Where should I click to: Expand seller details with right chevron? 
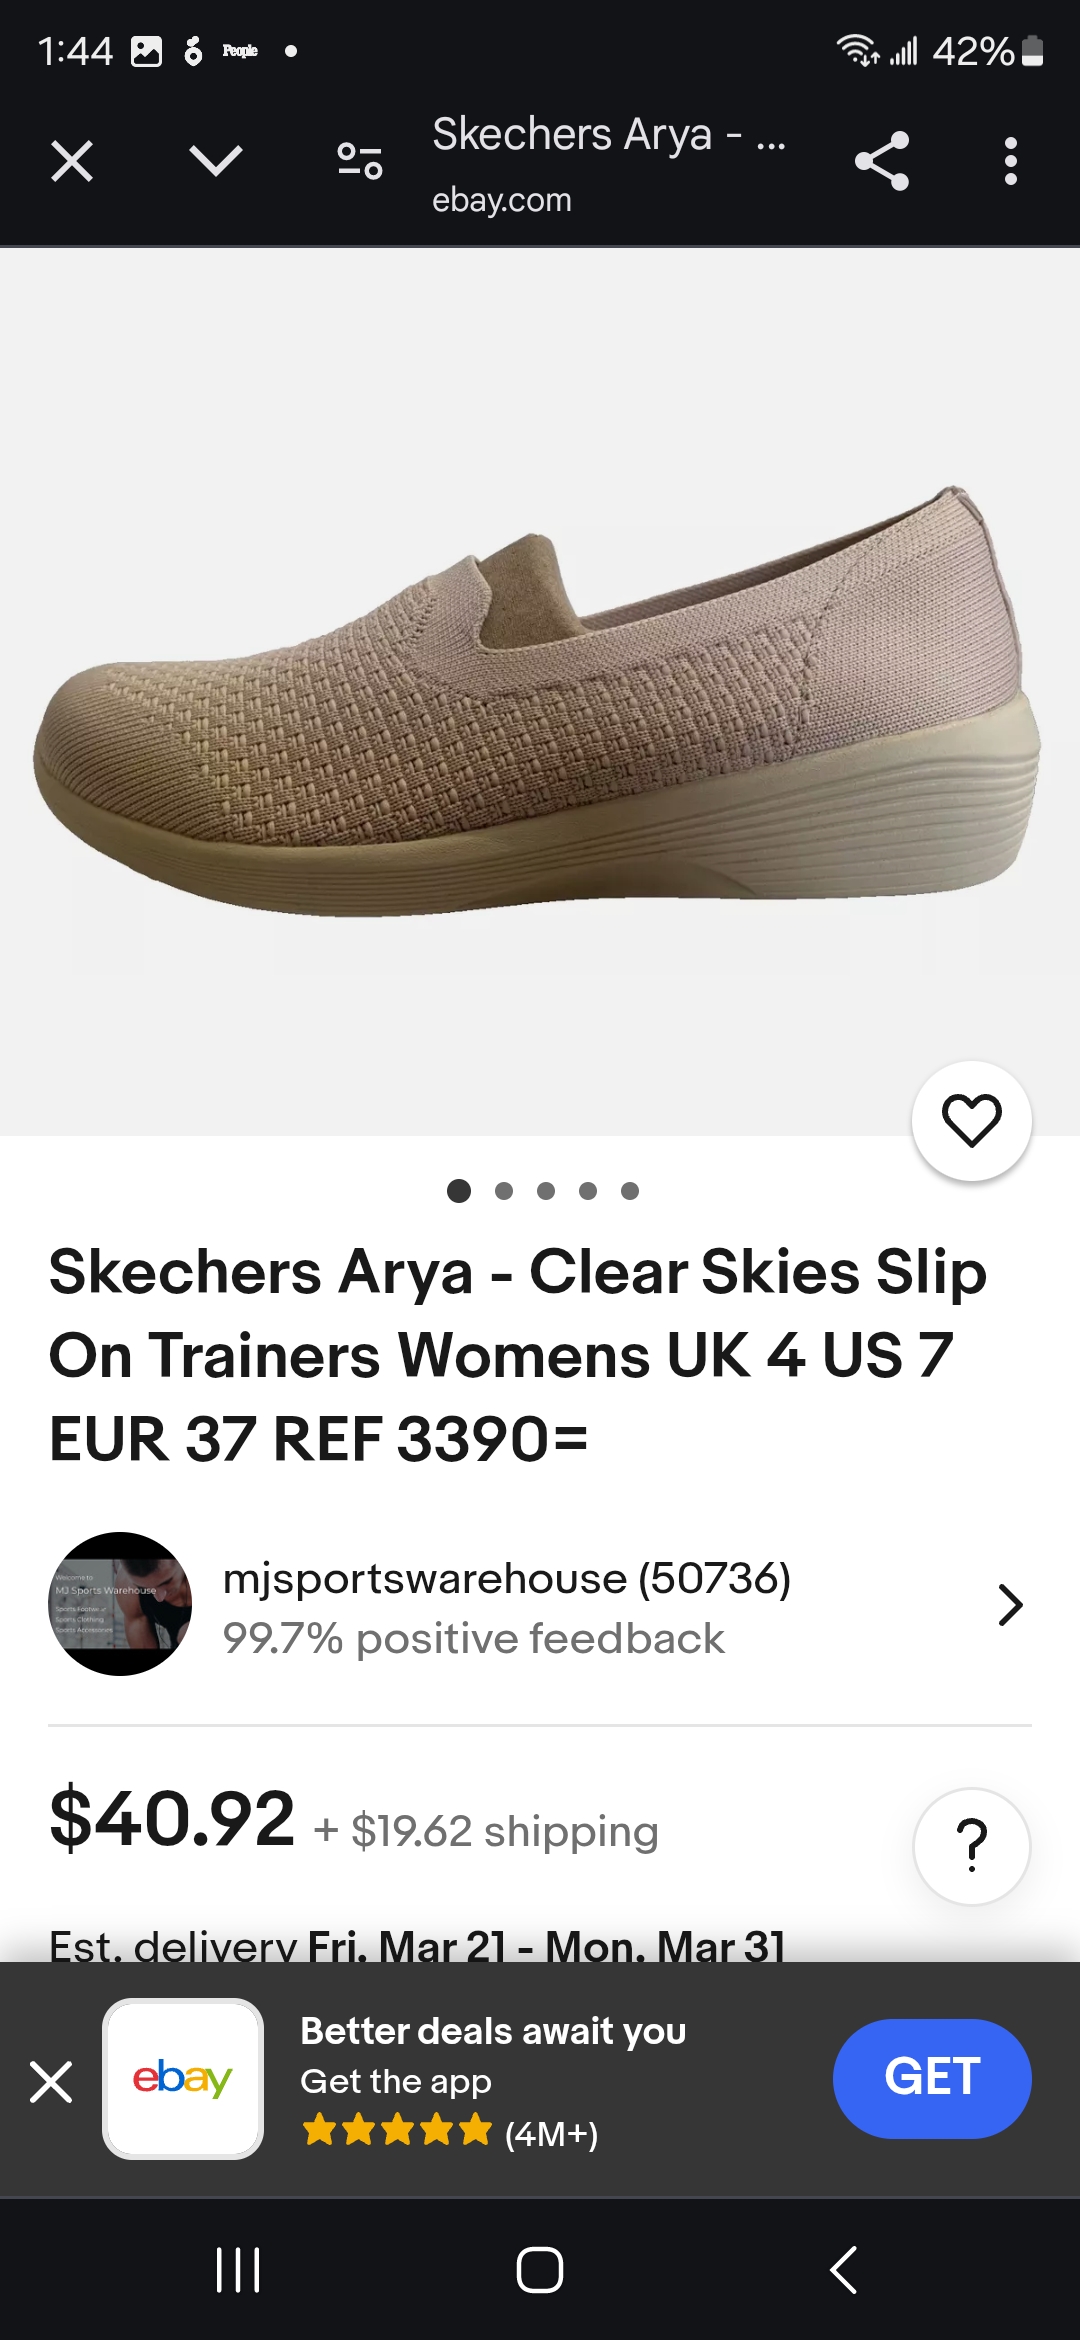1011,1605
